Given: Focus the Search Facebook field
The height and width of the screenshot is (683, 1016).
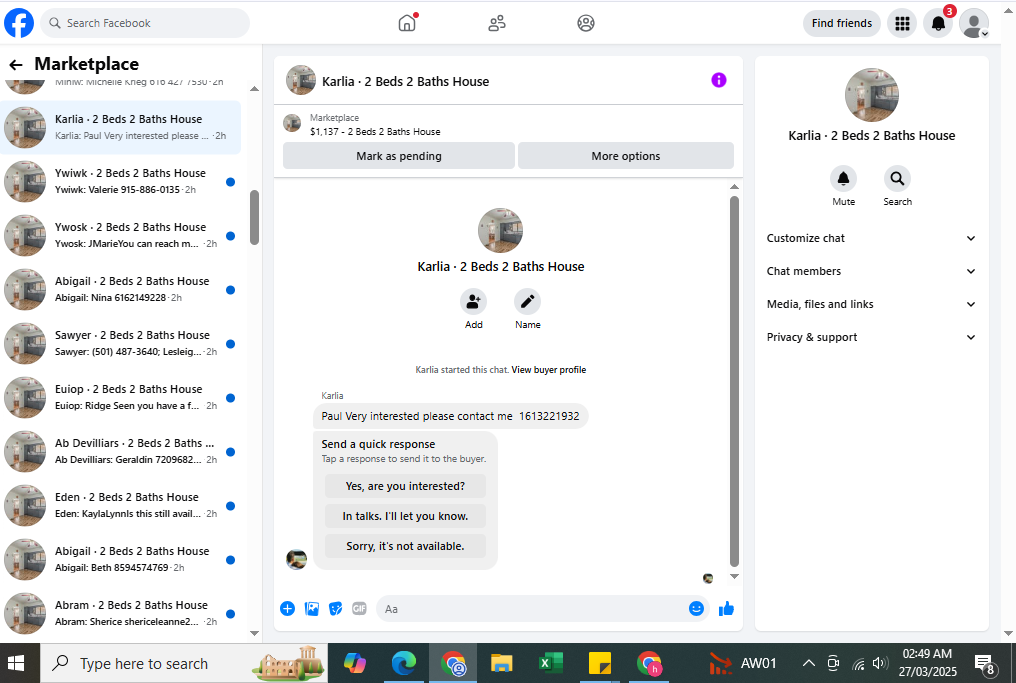Looking at the screenshot, I should point(145,23).
